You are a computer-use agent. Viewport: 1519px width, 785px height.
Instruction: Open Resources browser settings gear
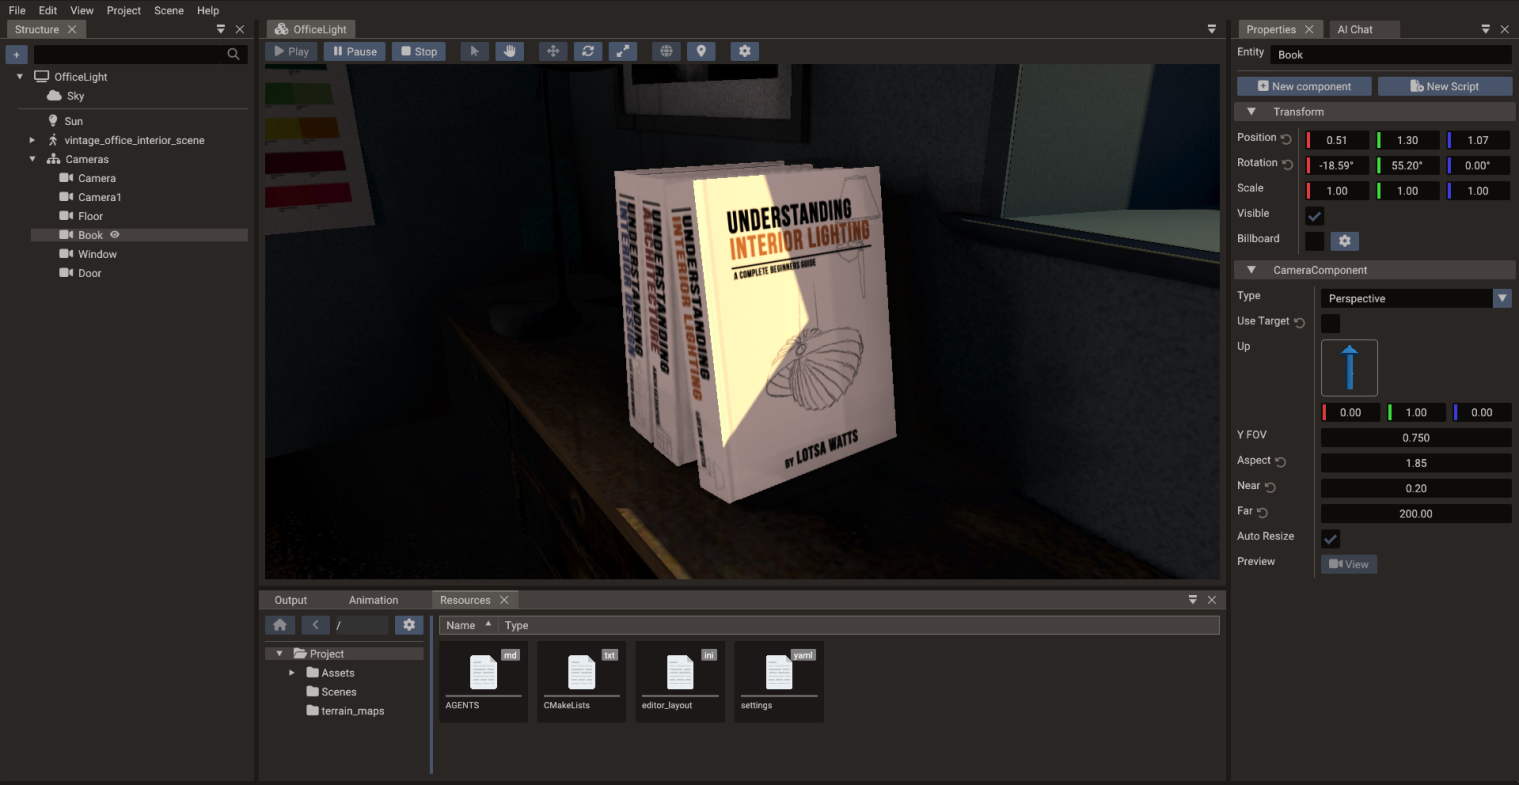408,625
